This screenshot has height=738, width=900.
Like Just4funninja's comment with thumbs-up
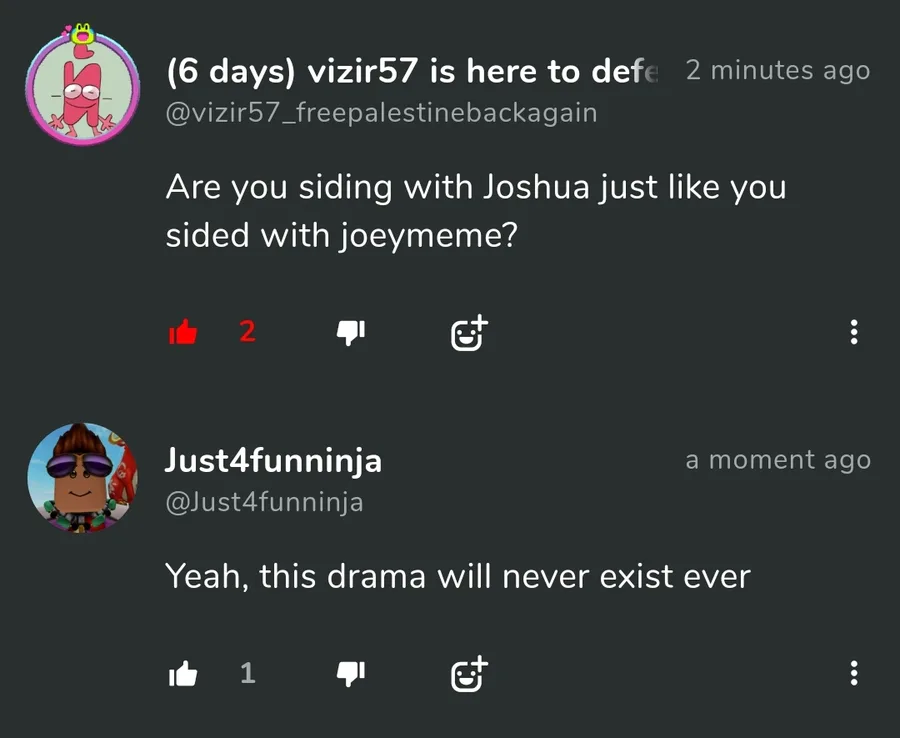pos(183,675)
